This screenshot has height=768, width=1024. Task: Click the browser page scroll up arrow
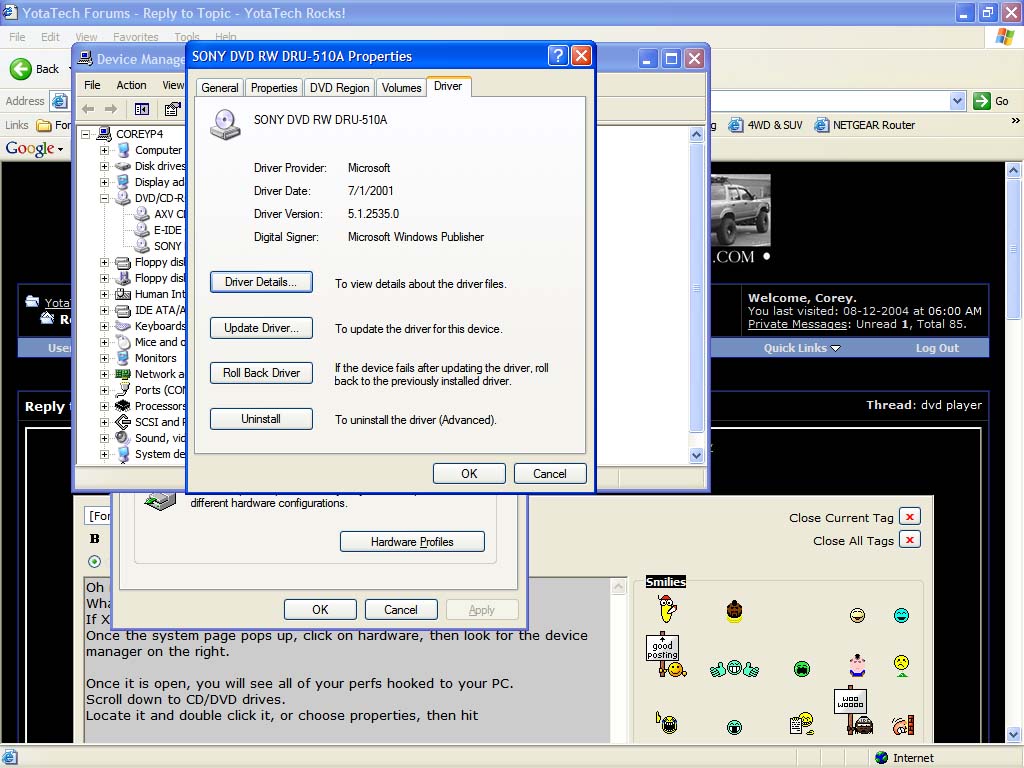[x=1014, y=170]
